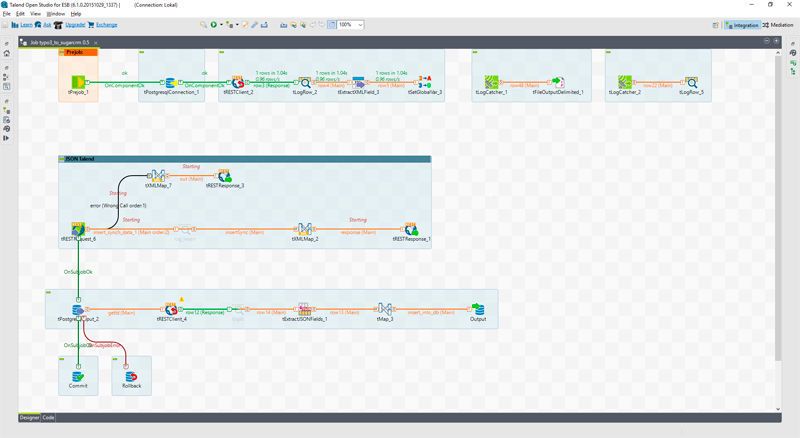
Task: Click the play-step icon in left sidebar
Action: 6,138
